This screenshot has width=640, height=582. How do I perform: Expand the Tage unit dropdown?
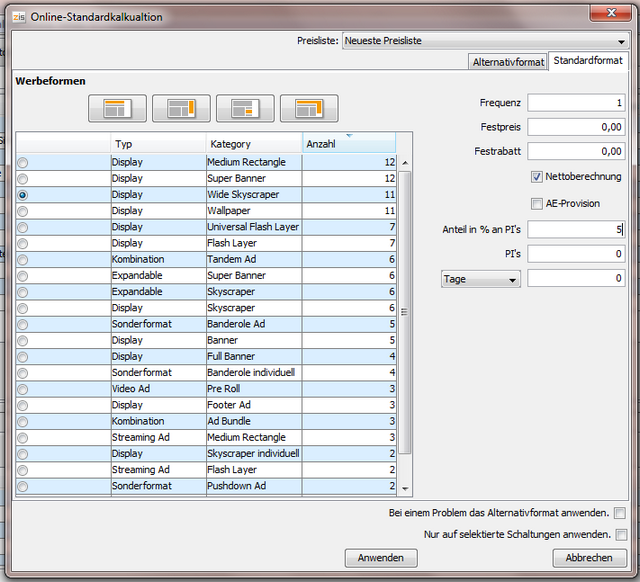click(481, 280)
